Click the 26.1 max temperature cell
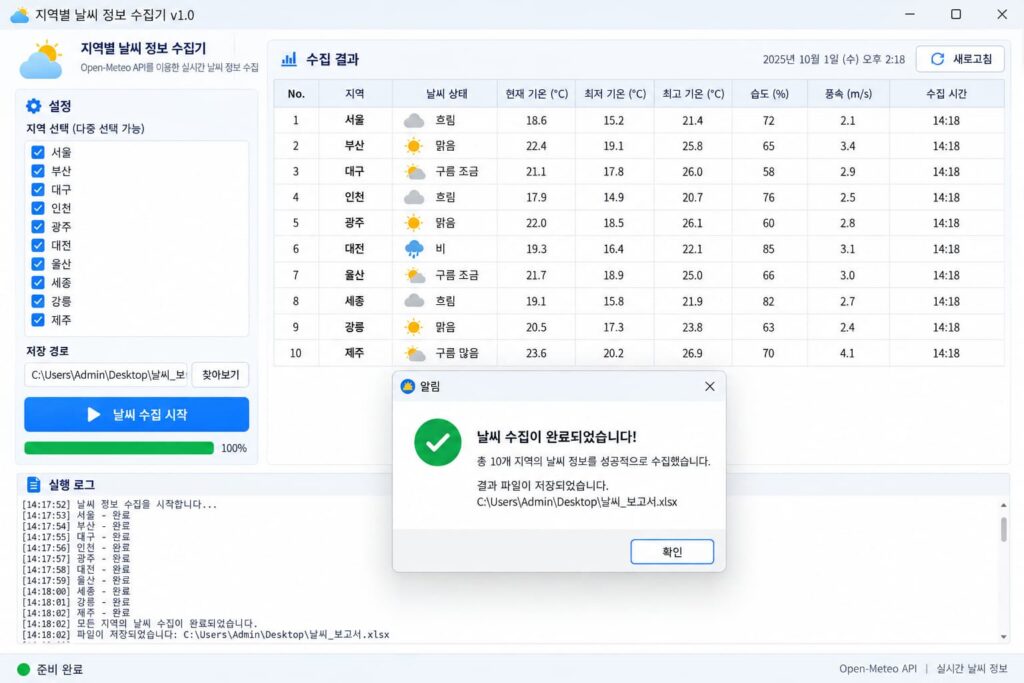 tap(692, 223)
